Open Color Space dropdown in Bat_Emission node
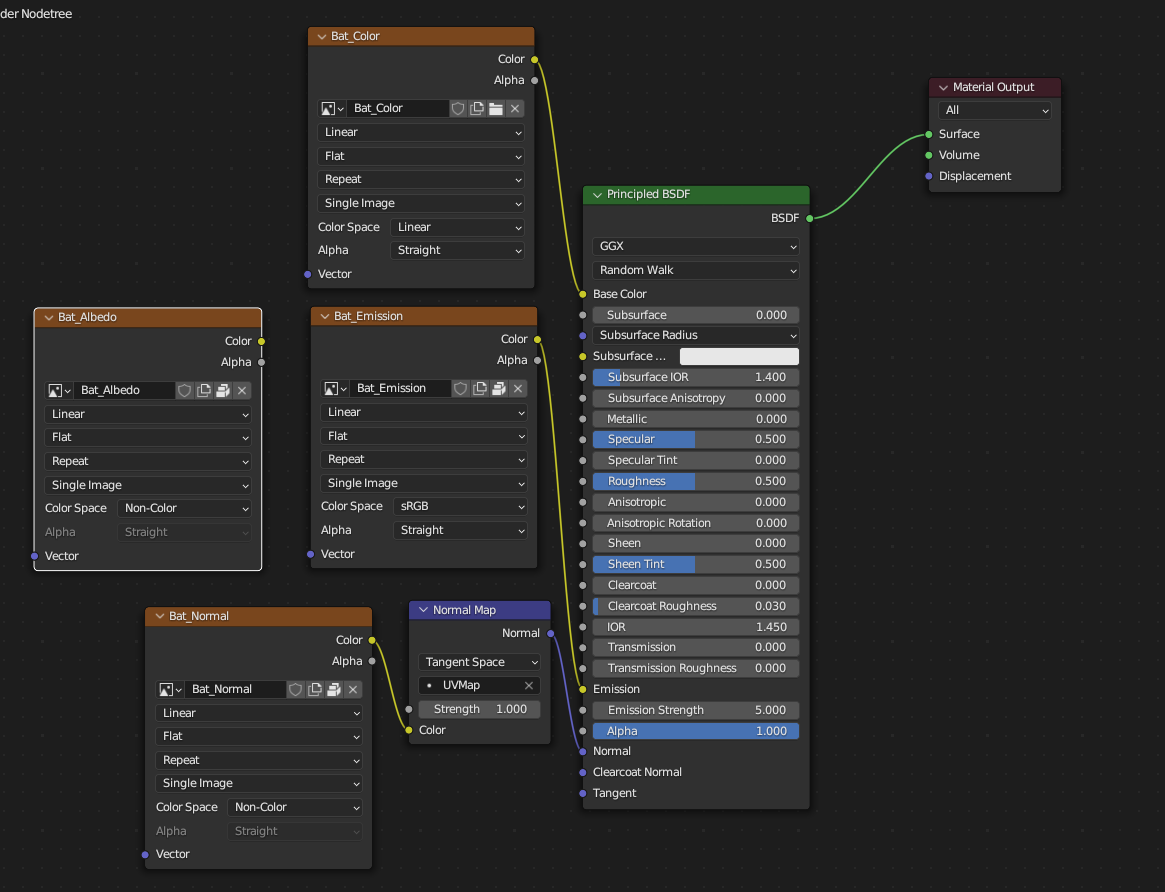The height and width of the screenshot is (892, 1165). [459, 506]
